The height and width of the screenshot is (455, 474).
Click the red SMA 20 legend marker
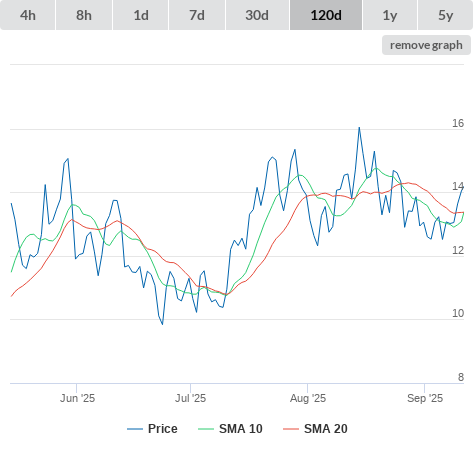click(x=291, y=429)
